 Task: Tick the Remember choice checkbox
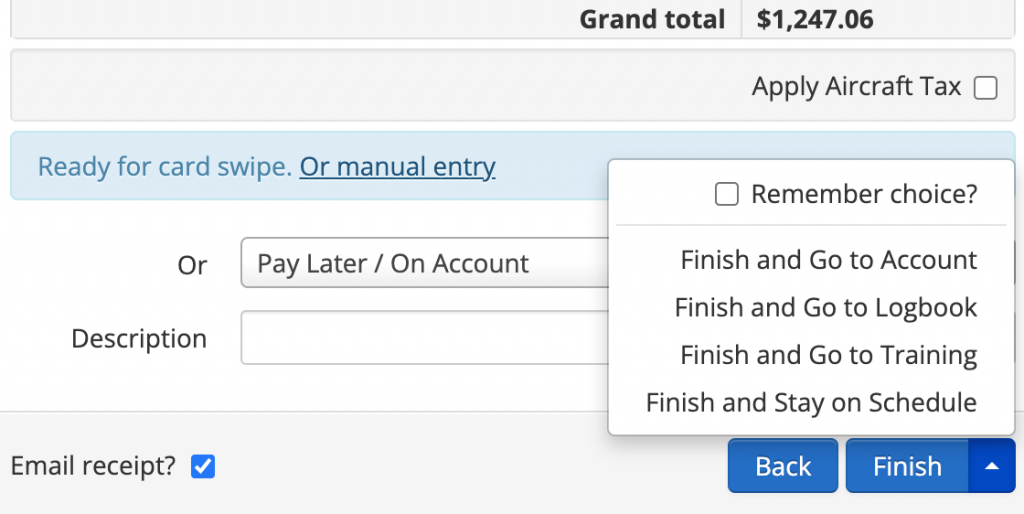727,194
